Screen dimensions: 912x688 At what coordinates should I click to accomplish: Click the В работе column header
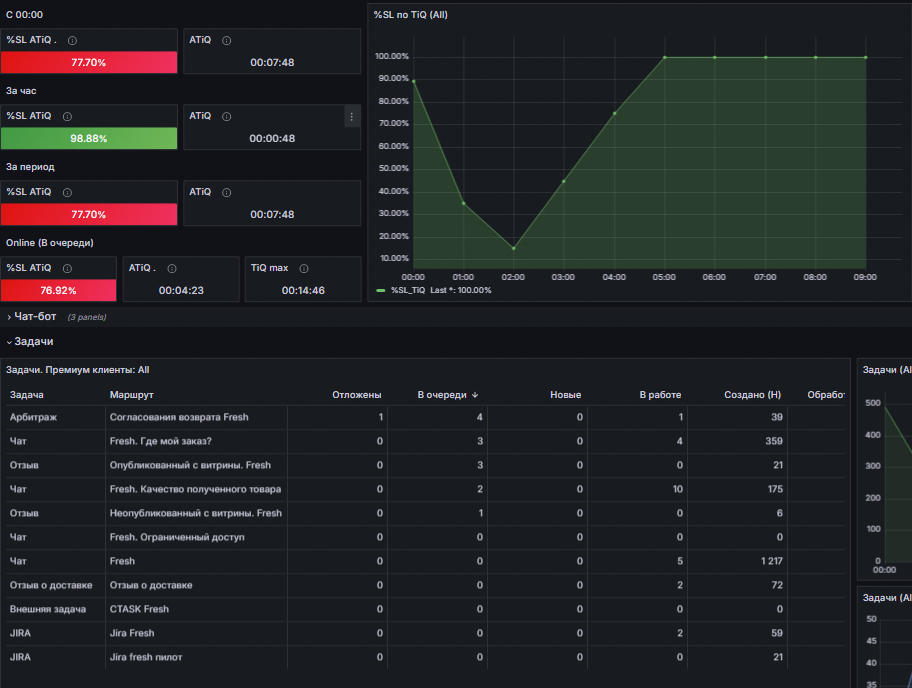click(660, 395)
